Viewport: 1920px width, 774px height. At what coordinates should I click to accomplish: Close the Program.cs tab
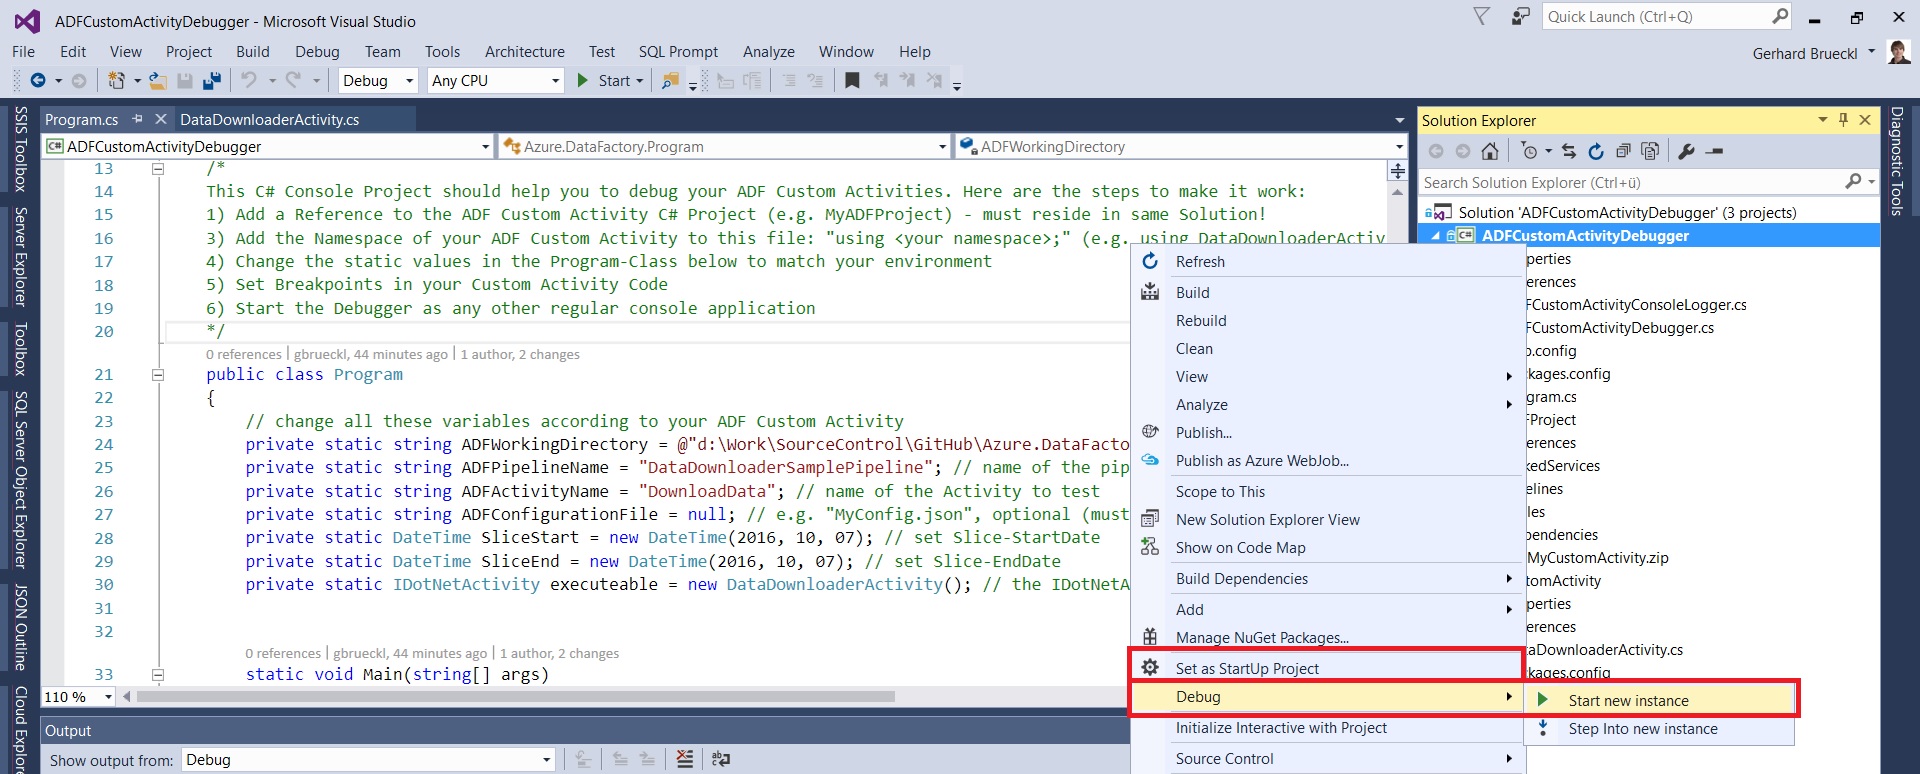[160, 119]
